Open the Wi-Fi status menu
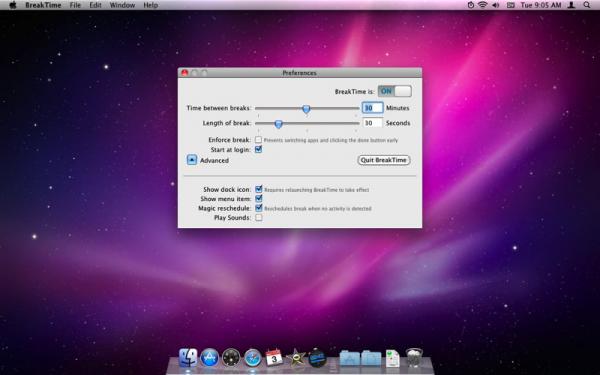This screenshot has width=600, height=375. coord(483,5)
